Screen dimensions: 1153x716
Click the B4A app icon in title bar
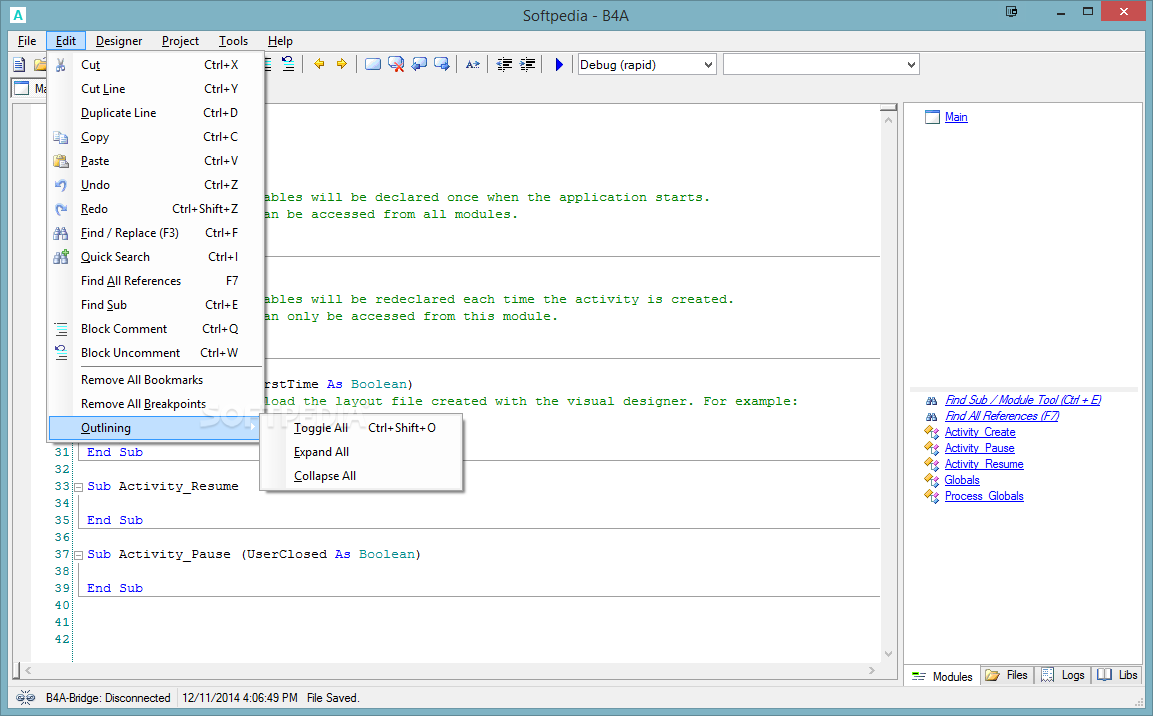click(18, 15)
